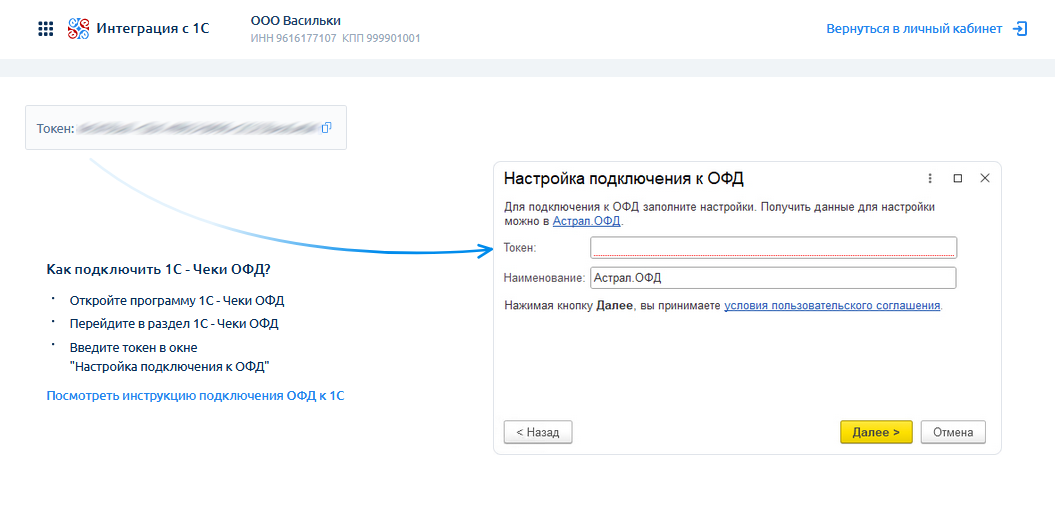Click the Наименование field with Астрал.ОФД
This screenshot has height=518, width=1055.
(x=773, y=278)
